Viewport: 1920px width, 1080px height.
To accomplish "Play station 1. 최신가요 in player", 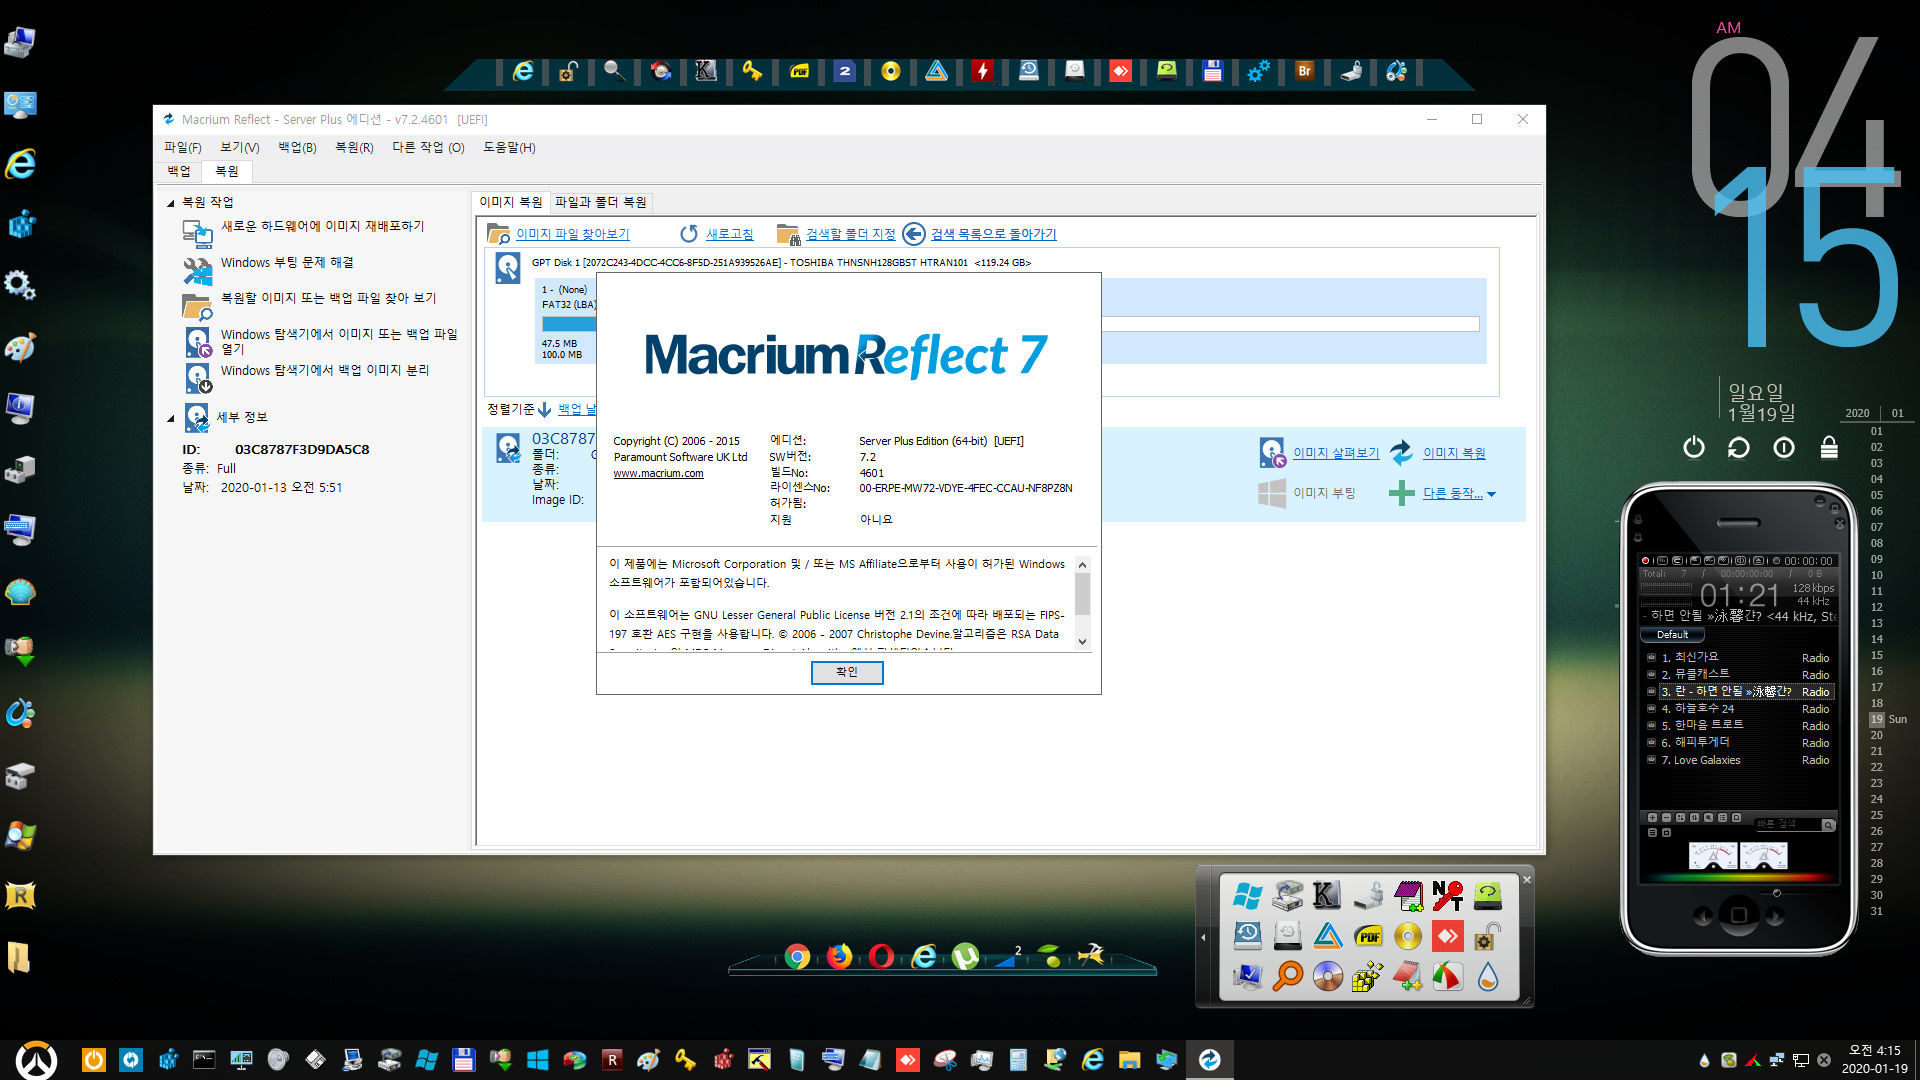I will pyautogui.click(x=1739, y=657).
